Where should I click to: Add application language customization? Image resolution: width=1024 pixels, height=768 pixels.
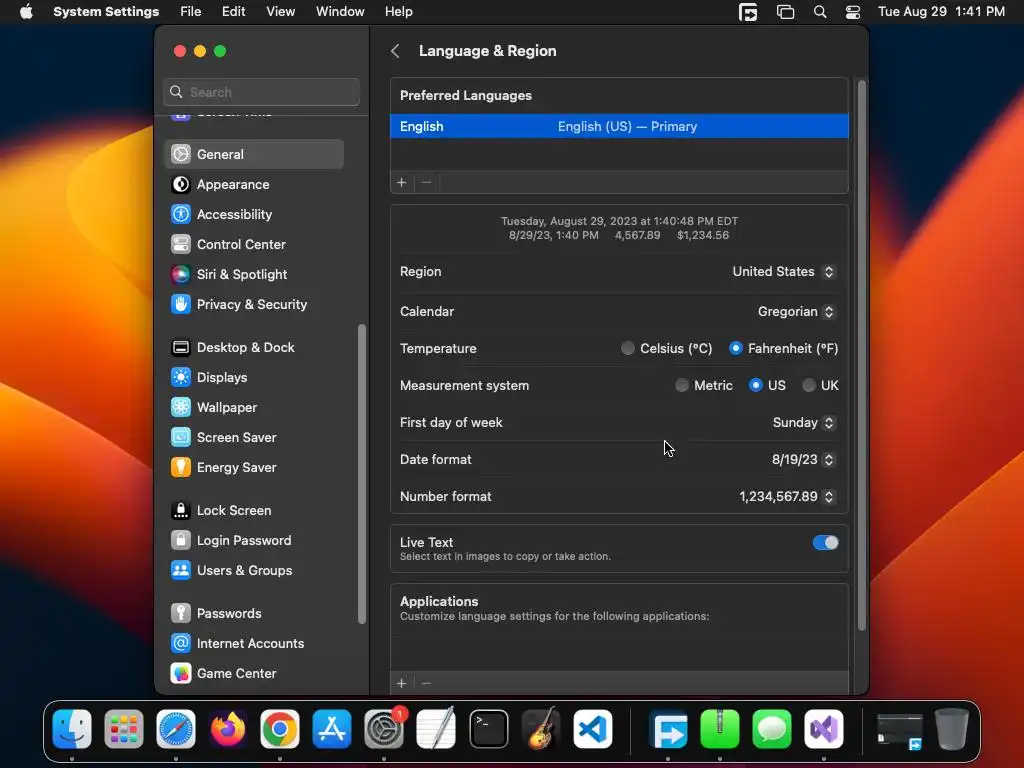point(402,683)
